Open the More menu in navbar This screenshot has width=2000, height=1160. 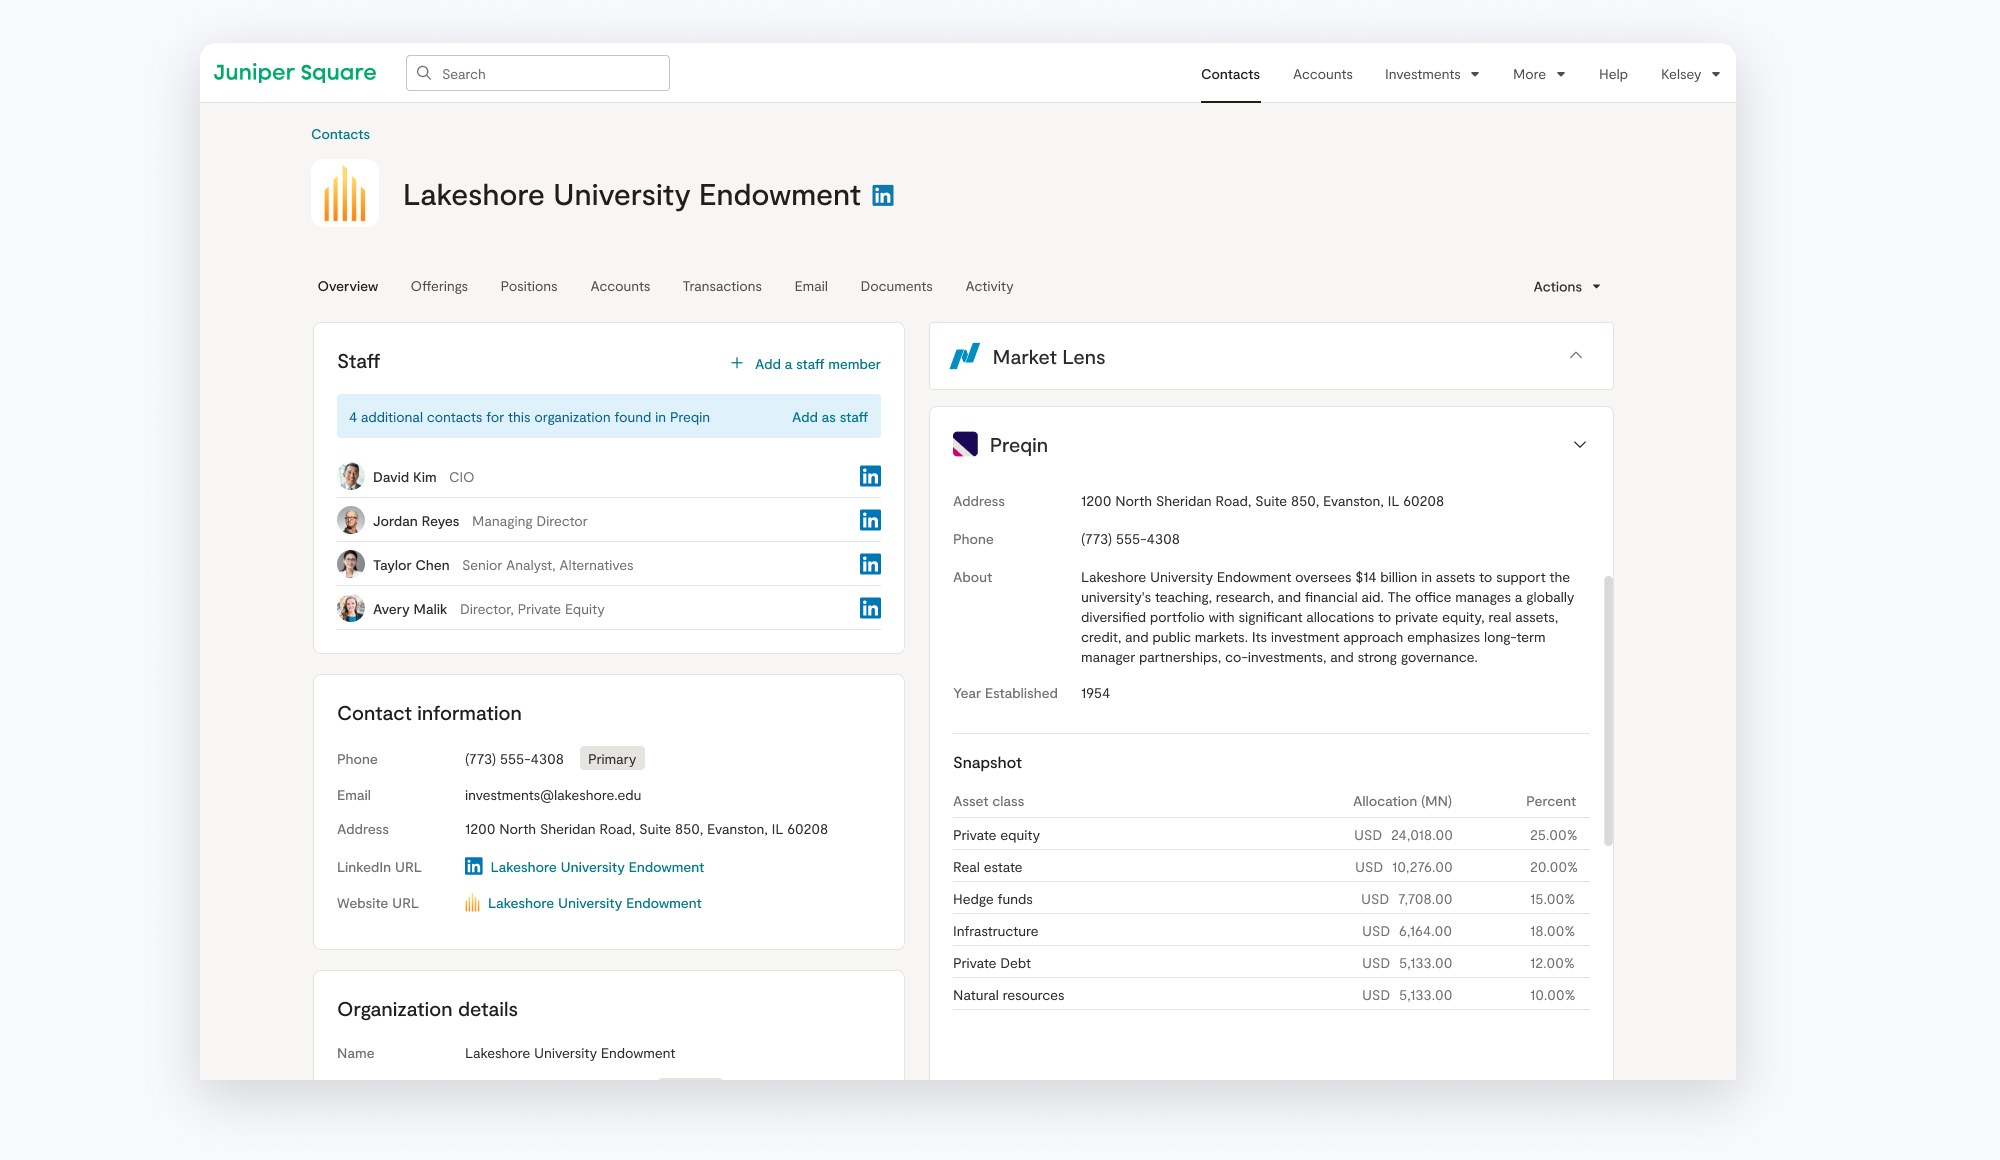pyautogui.click(x=1538, y=74)
